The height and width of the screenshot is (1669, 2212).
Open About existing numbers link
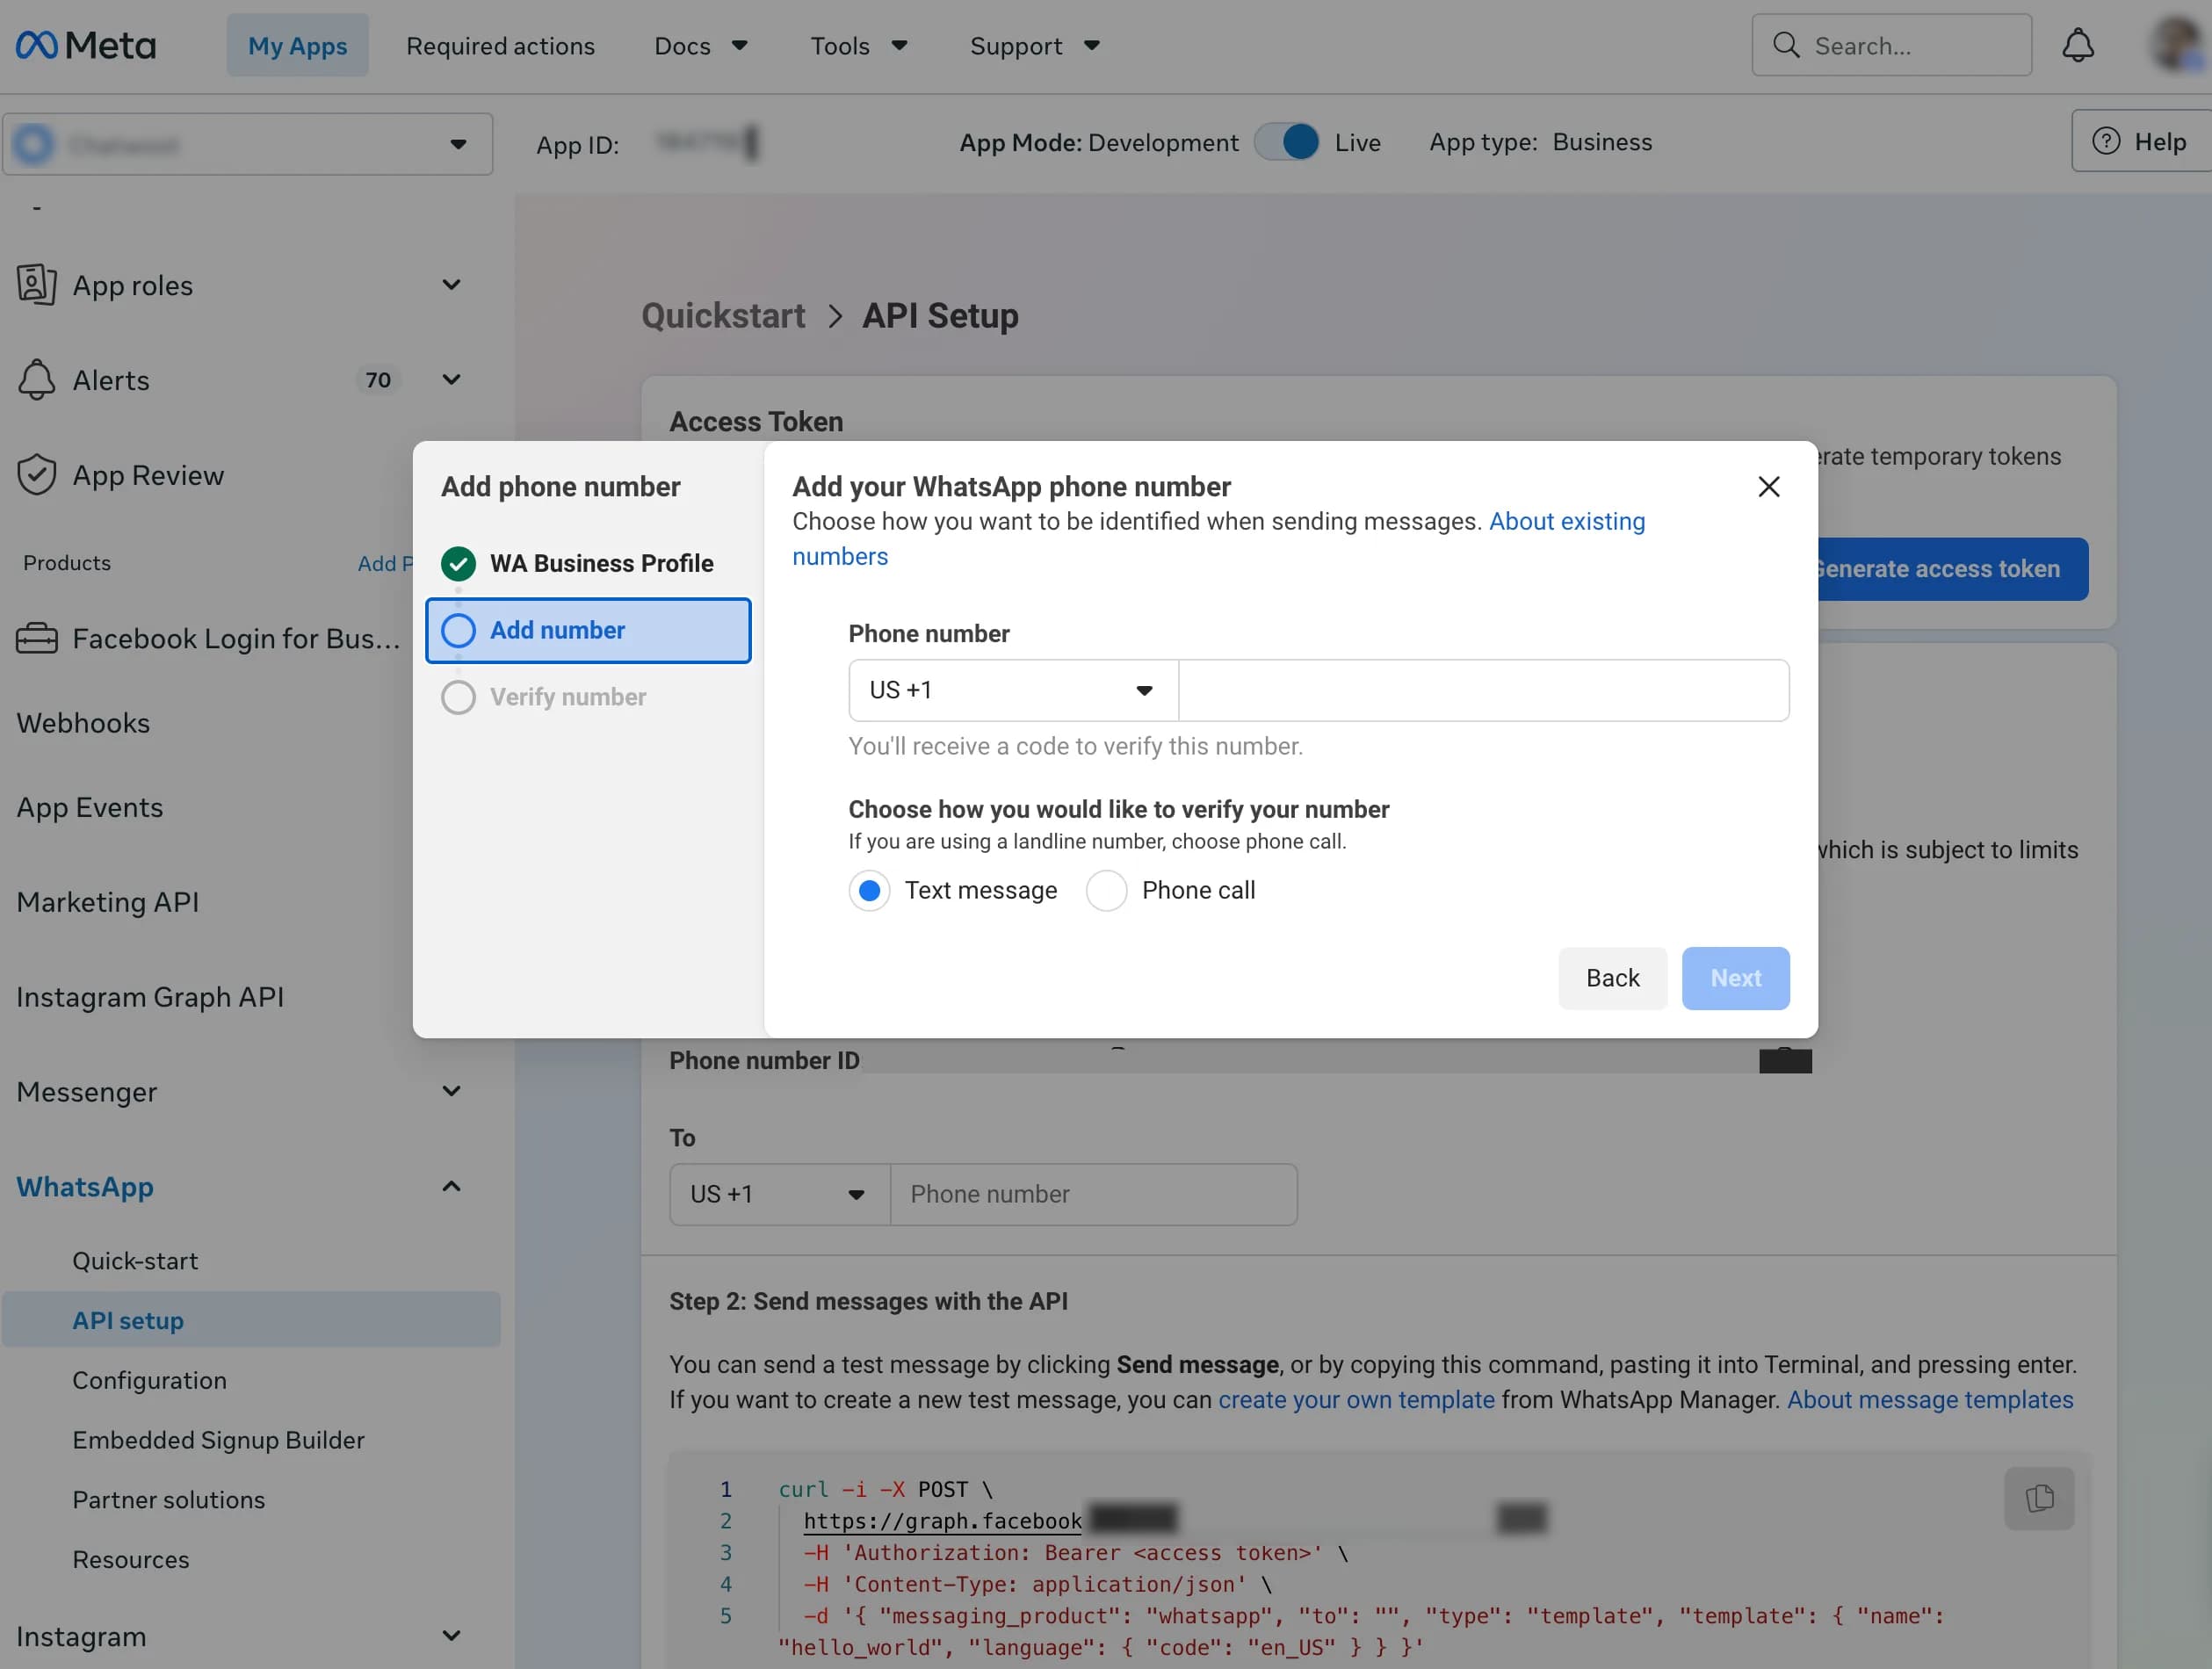pos(1218,539)
